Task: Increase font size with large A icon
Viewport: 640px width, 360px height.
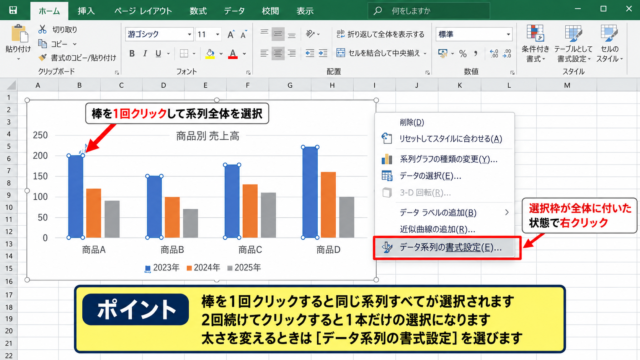Action: (x=231, y=35)
